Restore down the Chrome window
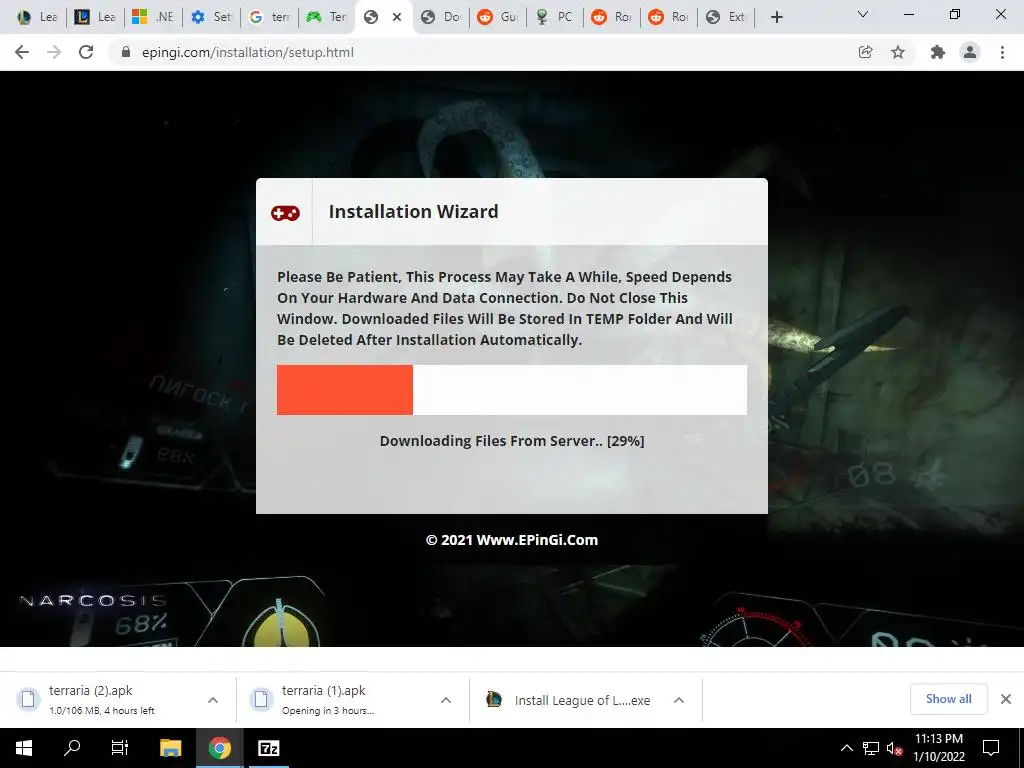 955,14
